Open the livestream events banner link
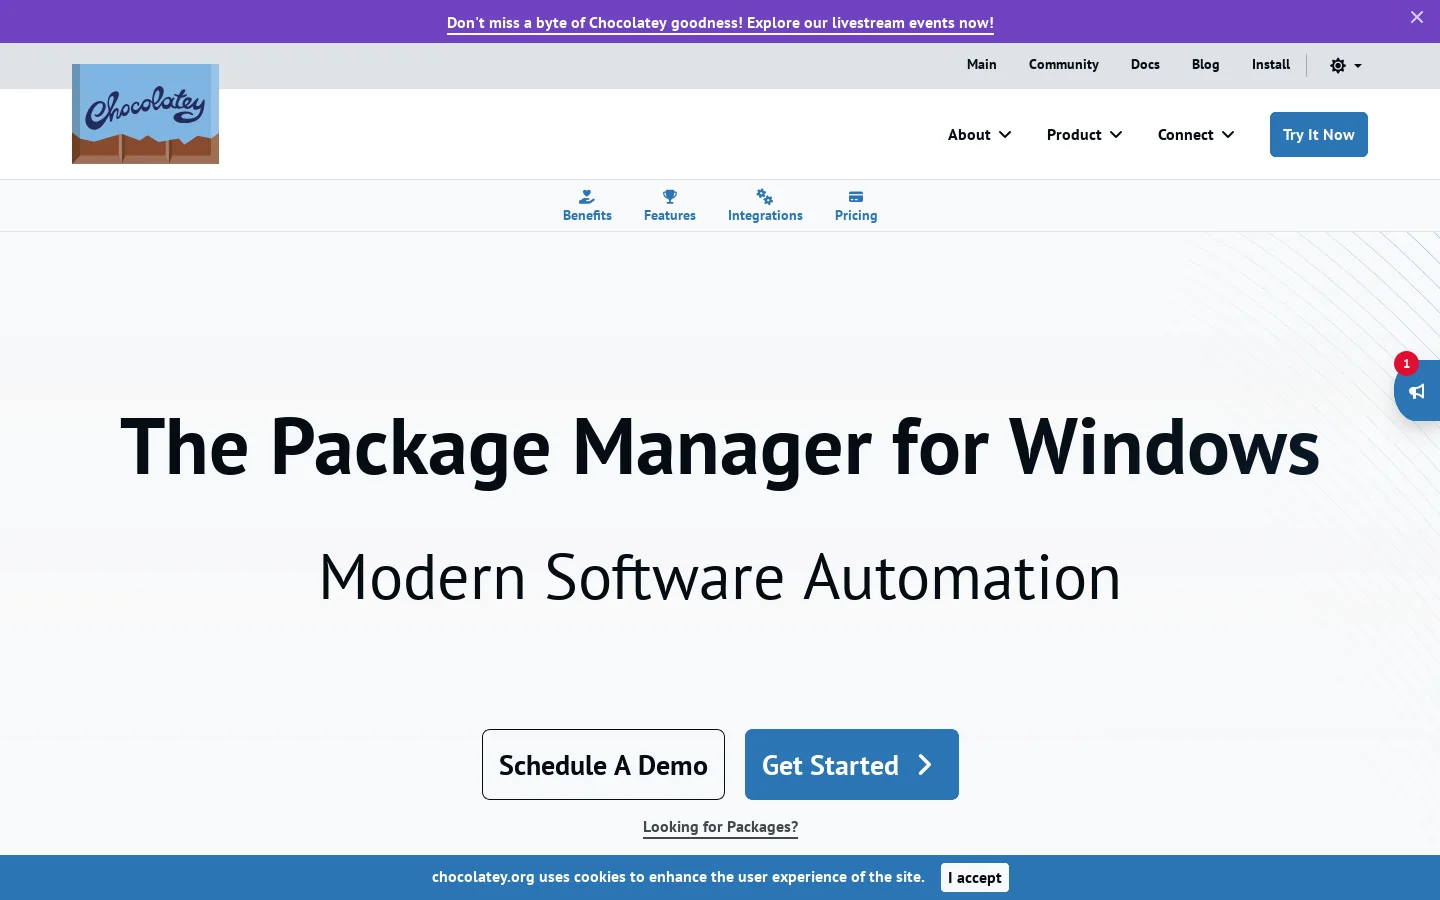1440x900 pixels. [x=720, y=23]
